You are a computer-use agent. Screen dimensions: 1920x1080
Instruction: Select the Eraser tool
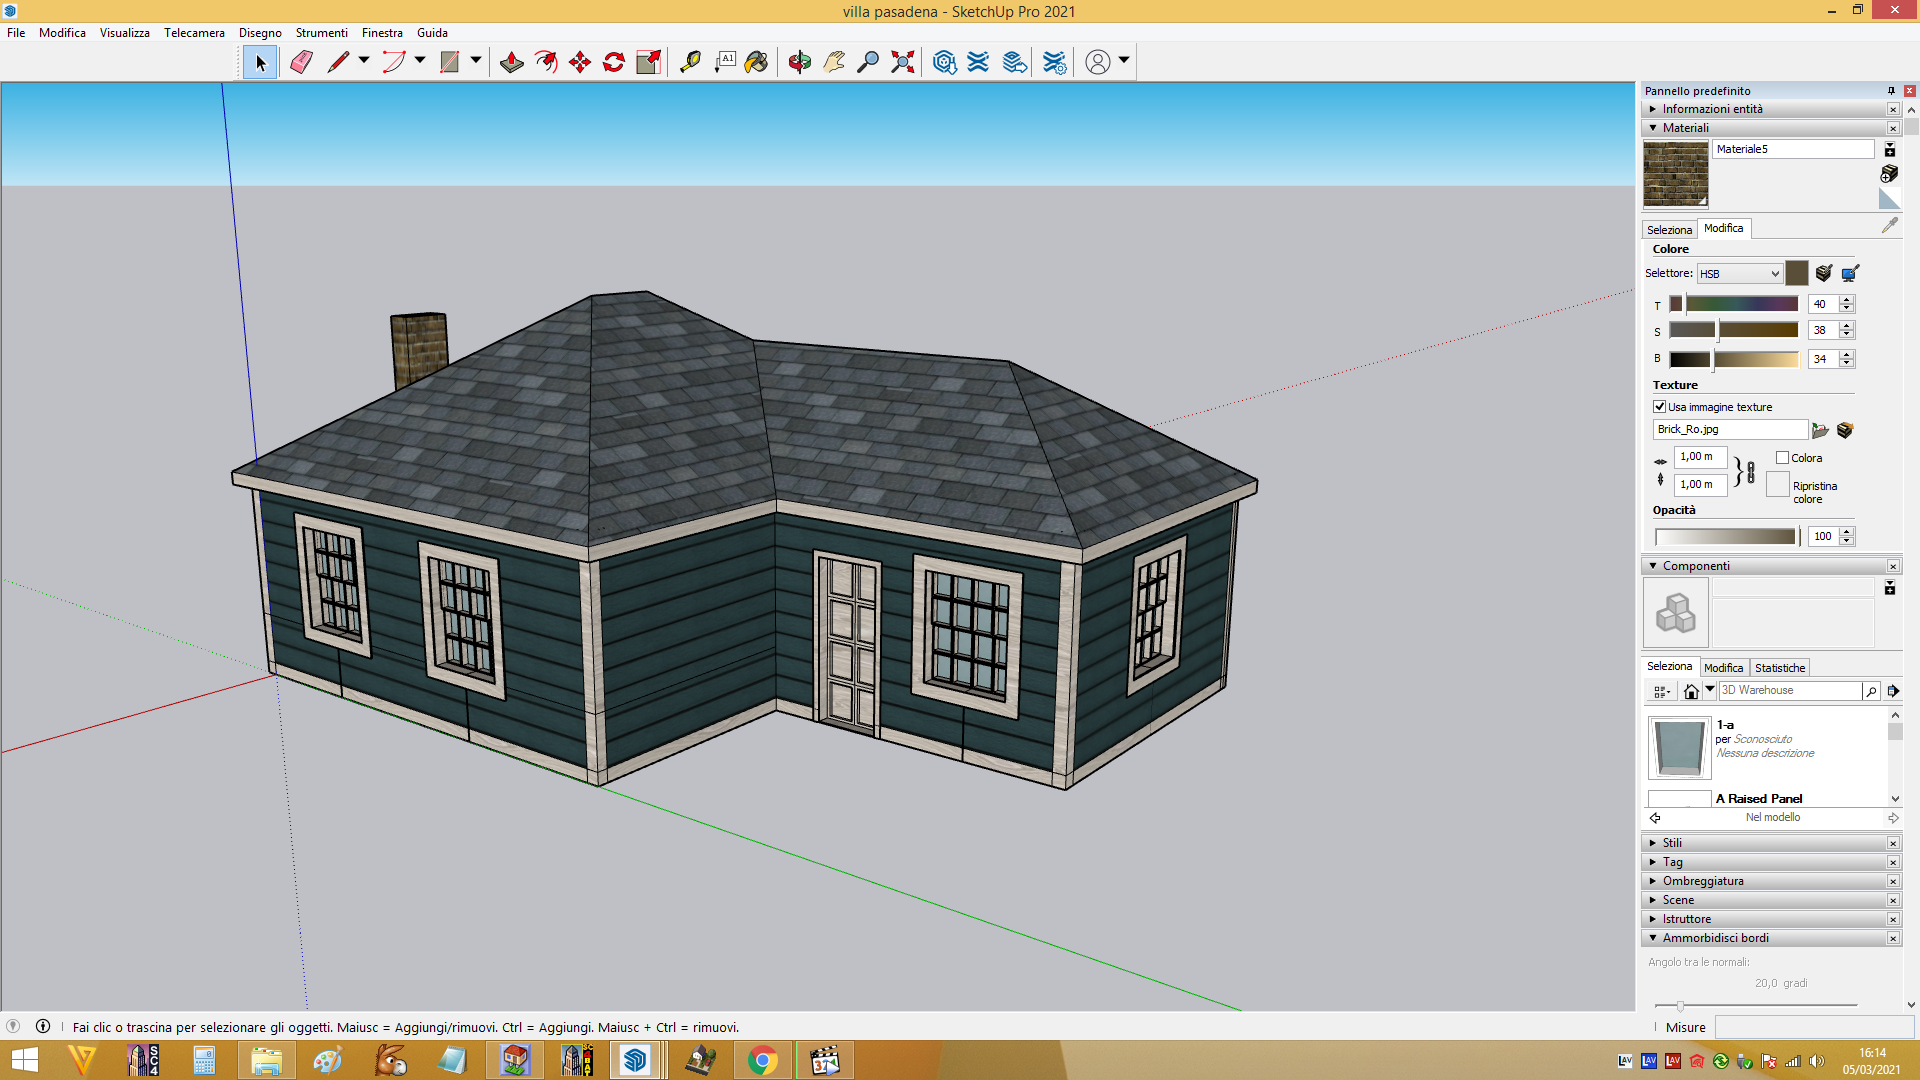301,62
